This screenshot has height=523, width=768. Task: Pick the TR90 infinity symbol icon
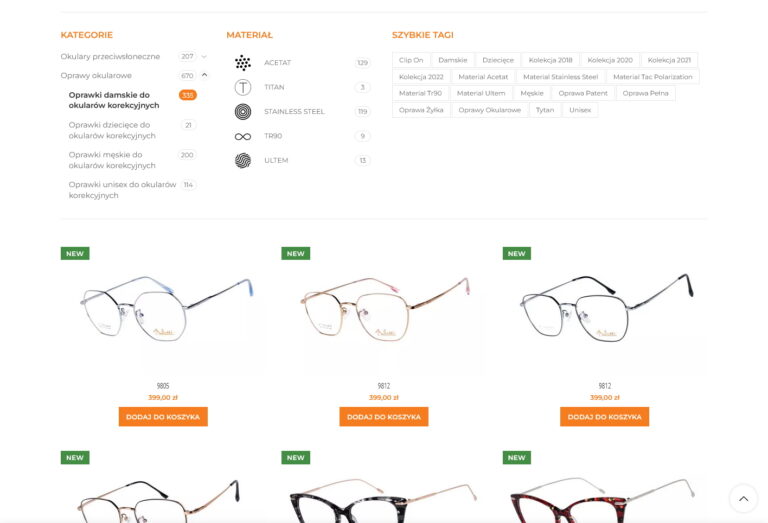tap(243, 136)
